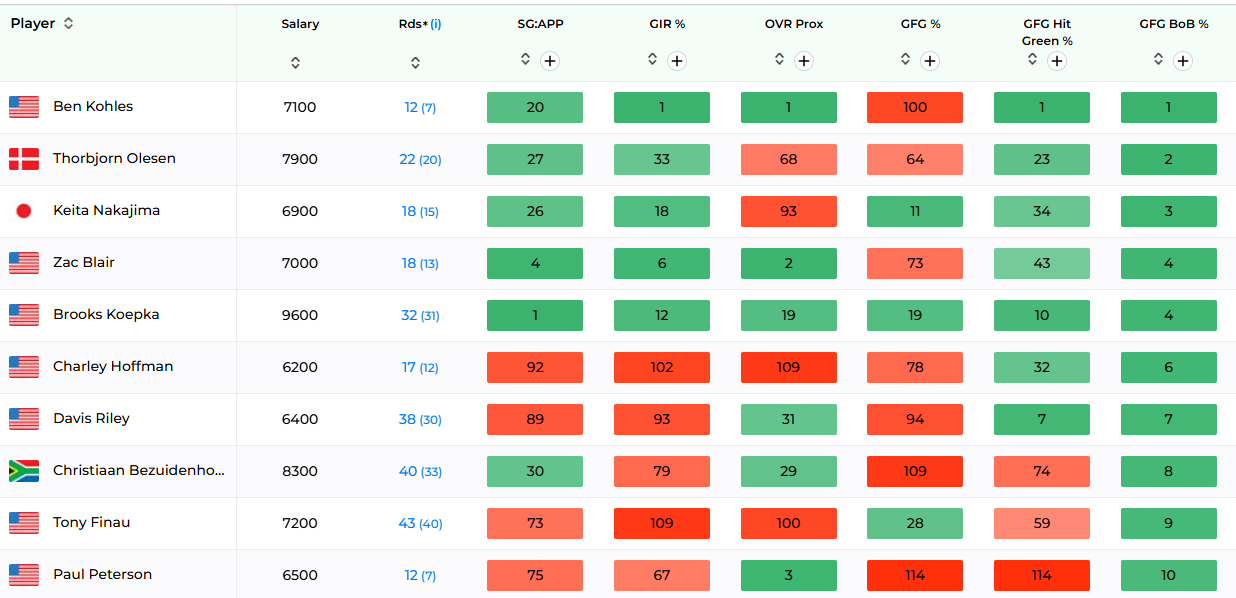This screenshot has height=598, width=1236.
Task: Click the South Africa flag beside Christiaan Bezuidenhout
Action: tap(24, 471)
